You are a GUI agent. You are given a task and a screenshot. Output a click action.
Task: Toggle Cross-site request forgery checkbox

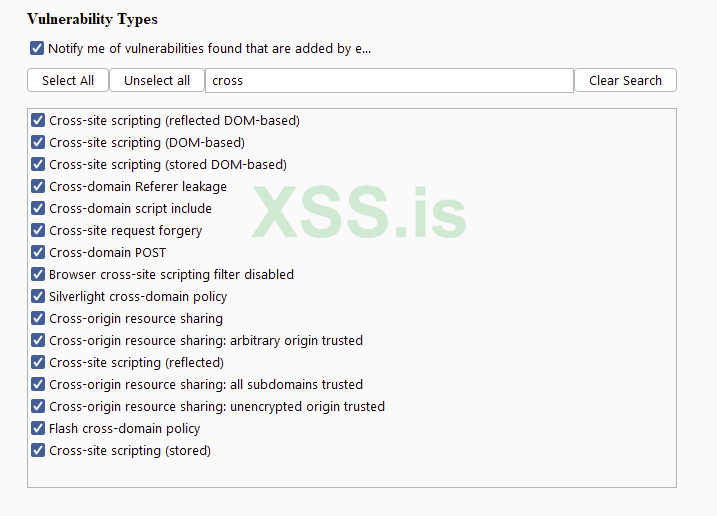click(38, 231)
